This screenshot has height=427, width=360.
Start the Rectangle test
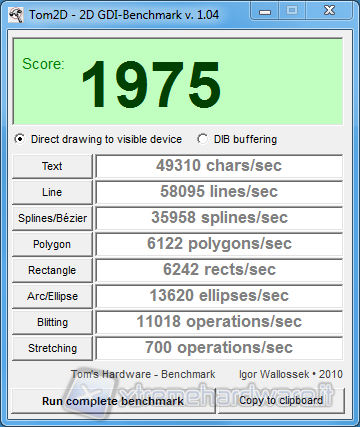(52, 270)
